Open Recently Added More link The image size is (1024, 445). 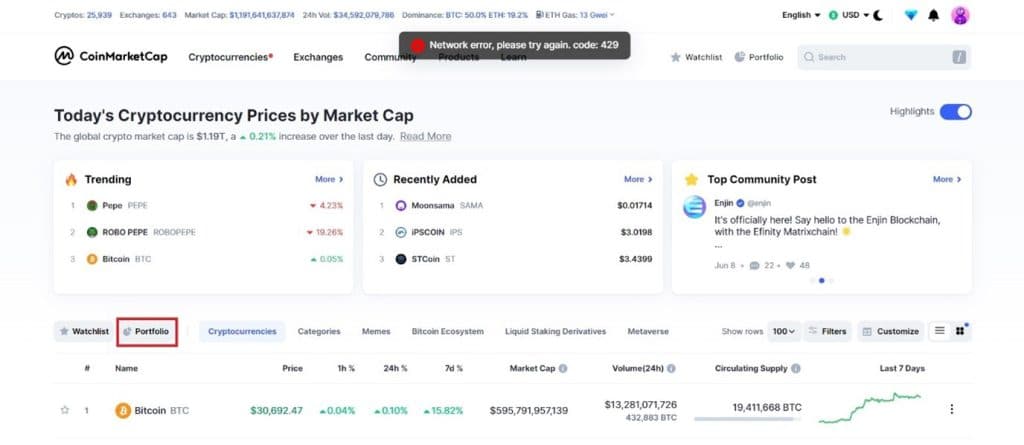pyautogui.click(x=638, y=179)
